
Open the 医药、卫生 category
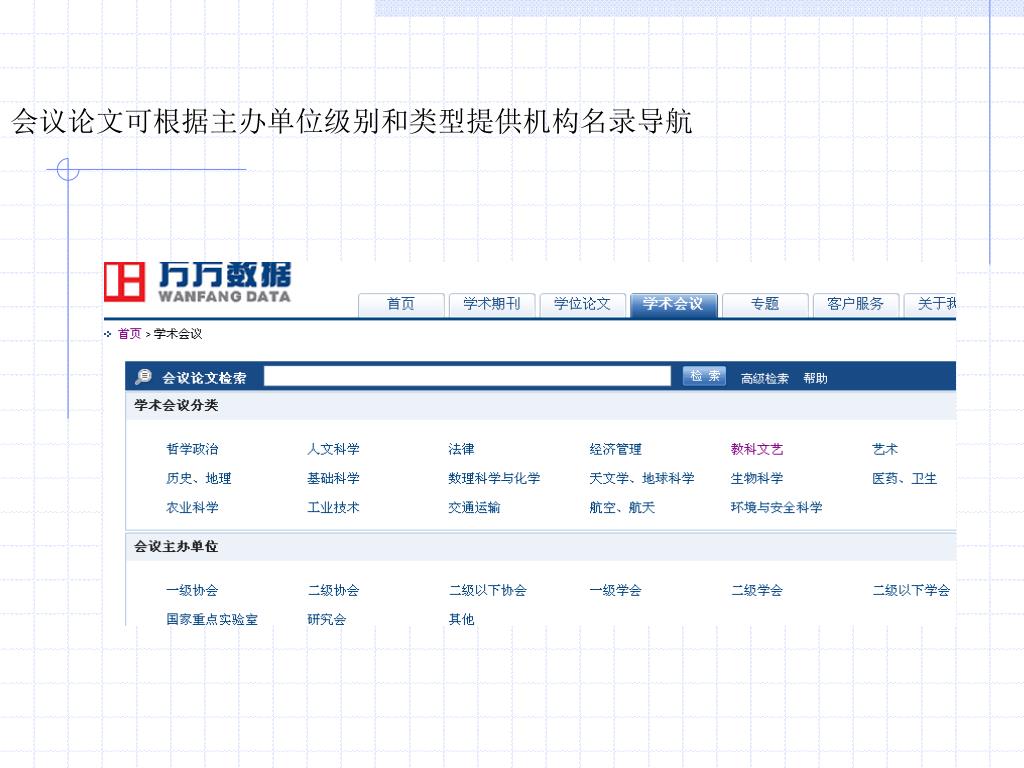[904, 479]
